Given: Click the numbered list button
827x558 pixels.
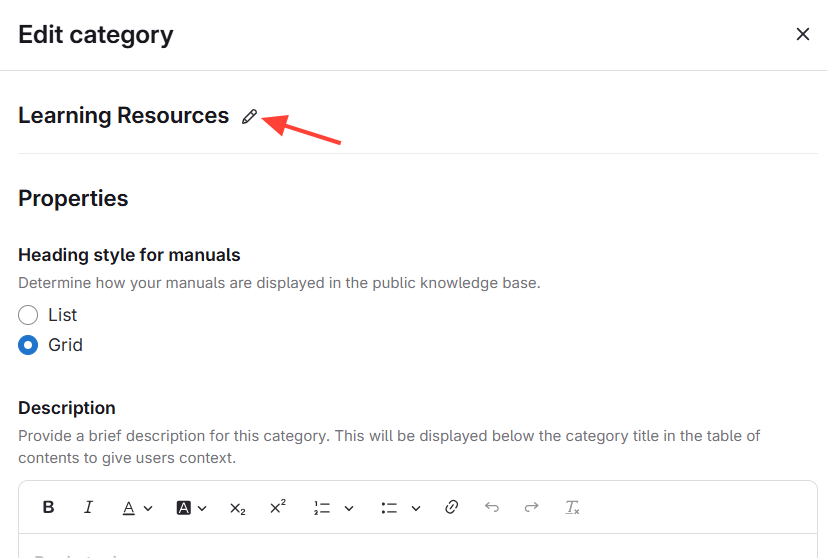Looking at the screenshot, I should pyautogui.click(x=322, y=508).
